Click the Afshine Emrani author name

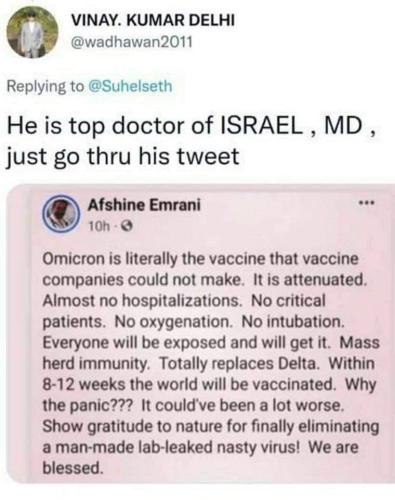pos(144,205)
